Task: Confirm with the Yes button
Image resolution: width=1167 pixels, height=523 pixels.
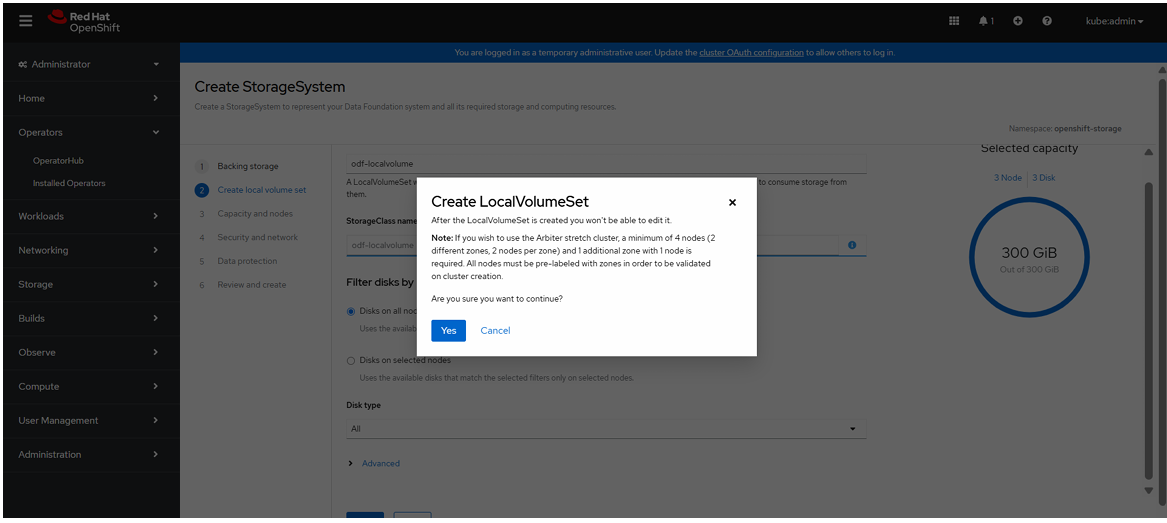Action: (448, 331)
